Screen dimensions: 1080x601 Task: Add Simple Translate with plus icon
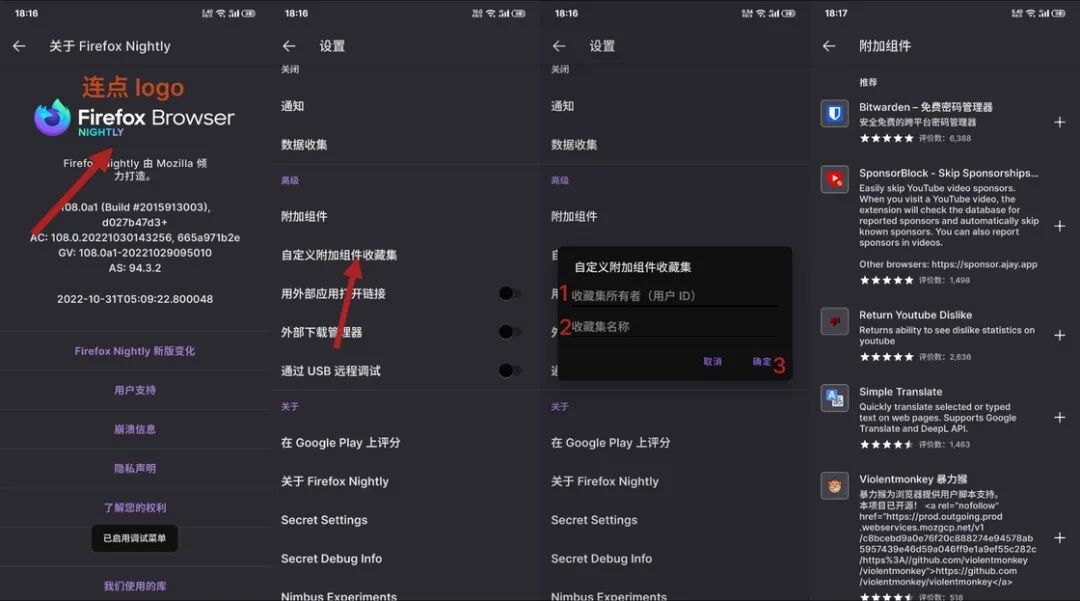(1059, 417)
